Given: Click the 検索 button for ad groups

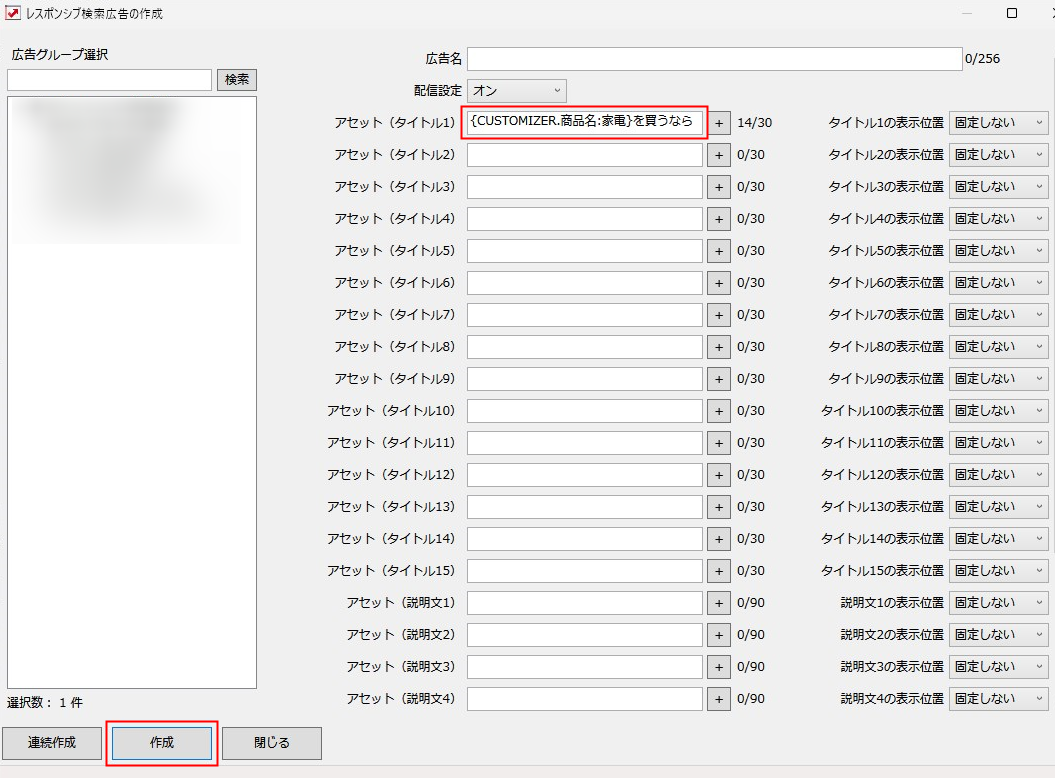Looking at the screenshot, I should pos(237,80).
